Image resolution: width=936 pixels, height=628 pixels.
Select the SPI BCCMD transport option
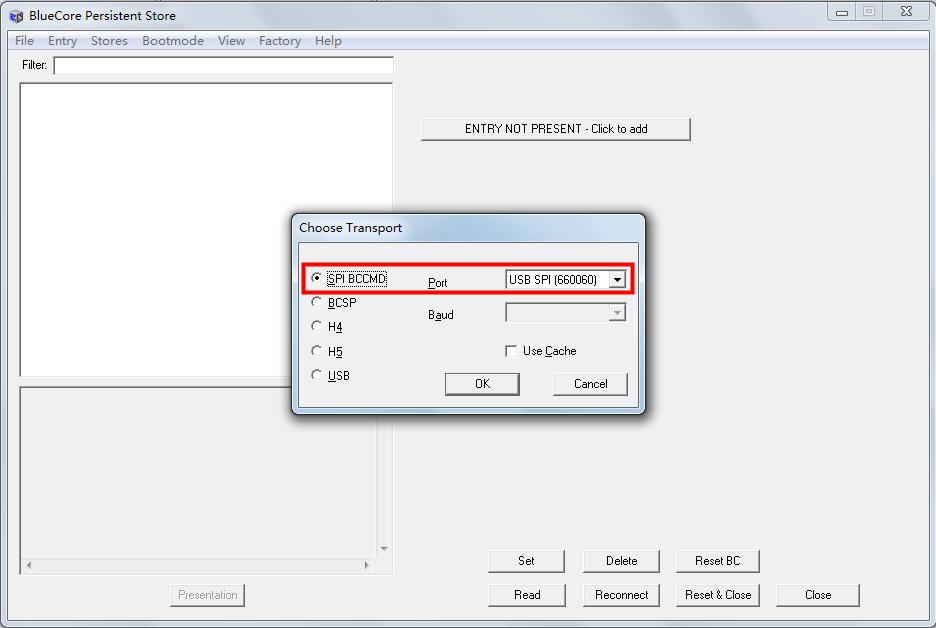(317, 279)
